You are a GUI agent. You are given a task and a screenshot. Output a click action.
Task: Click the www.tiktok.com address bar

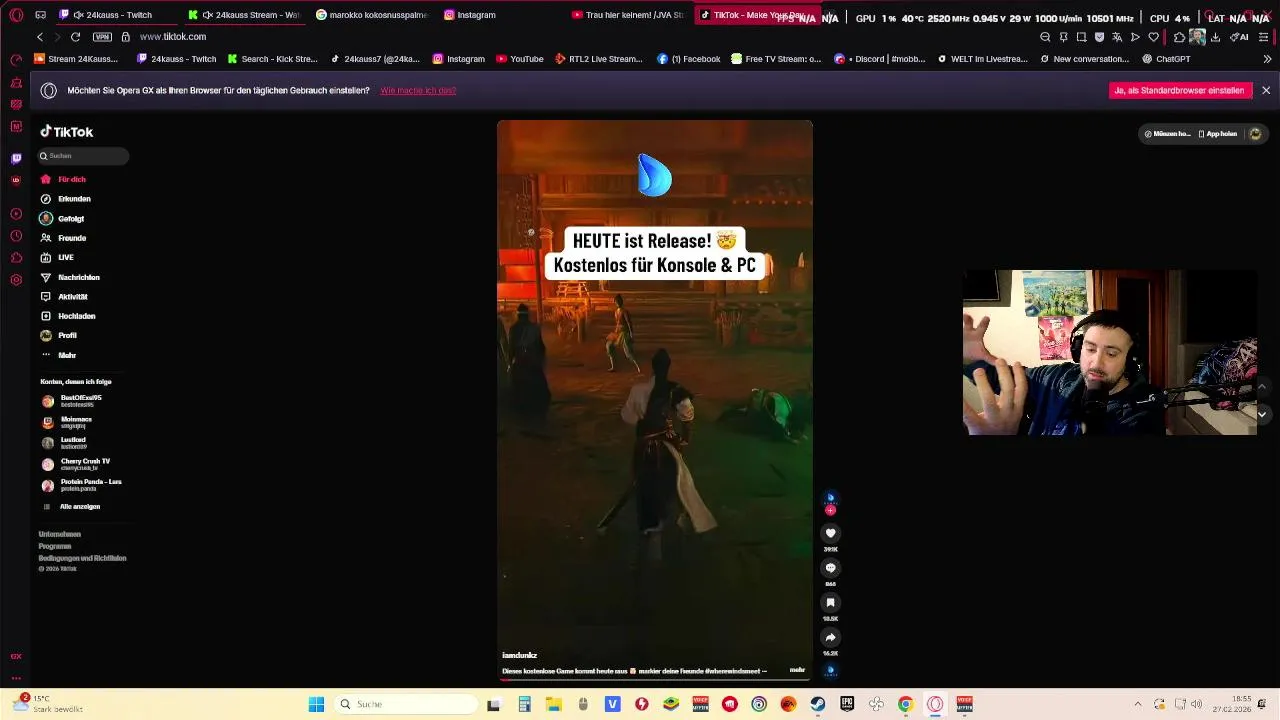tap(172, 37)
